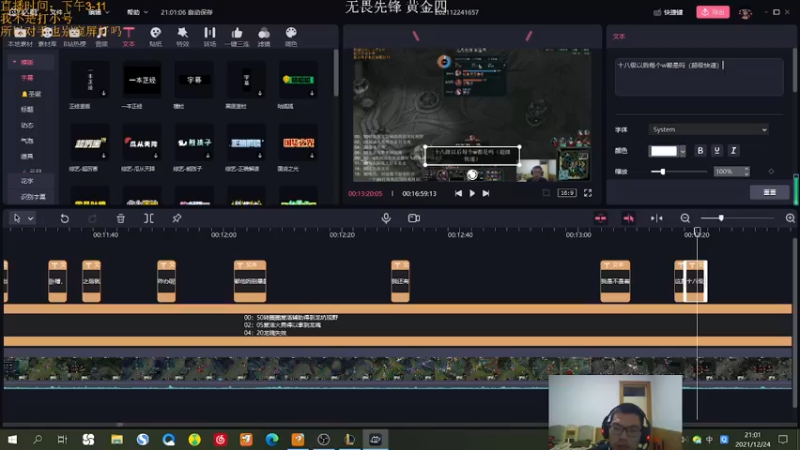Open the 音频 audio tab
The height and width of the screenshot is (450, 800).
tap(102, 37)
